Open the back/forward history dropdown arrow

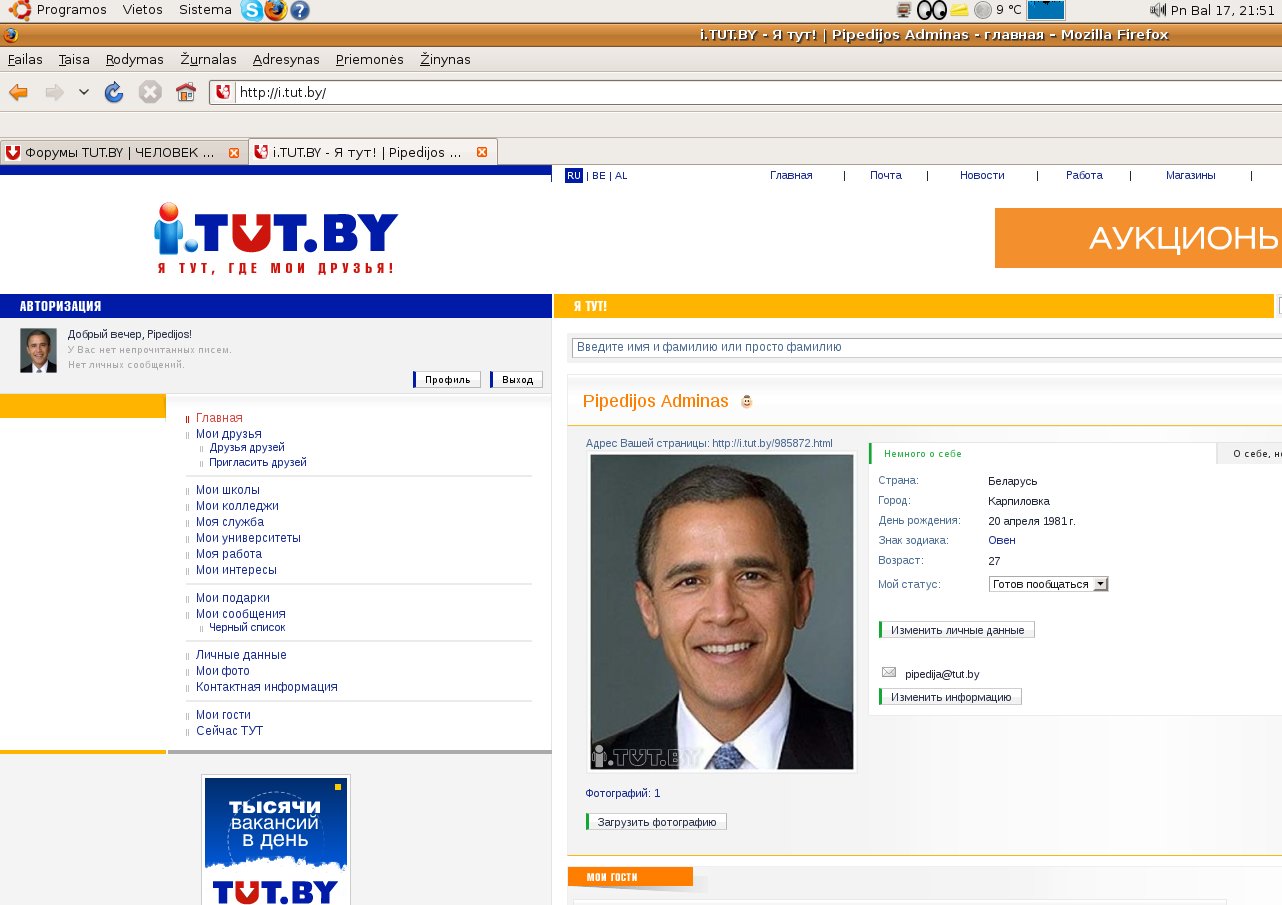point(84,93)
